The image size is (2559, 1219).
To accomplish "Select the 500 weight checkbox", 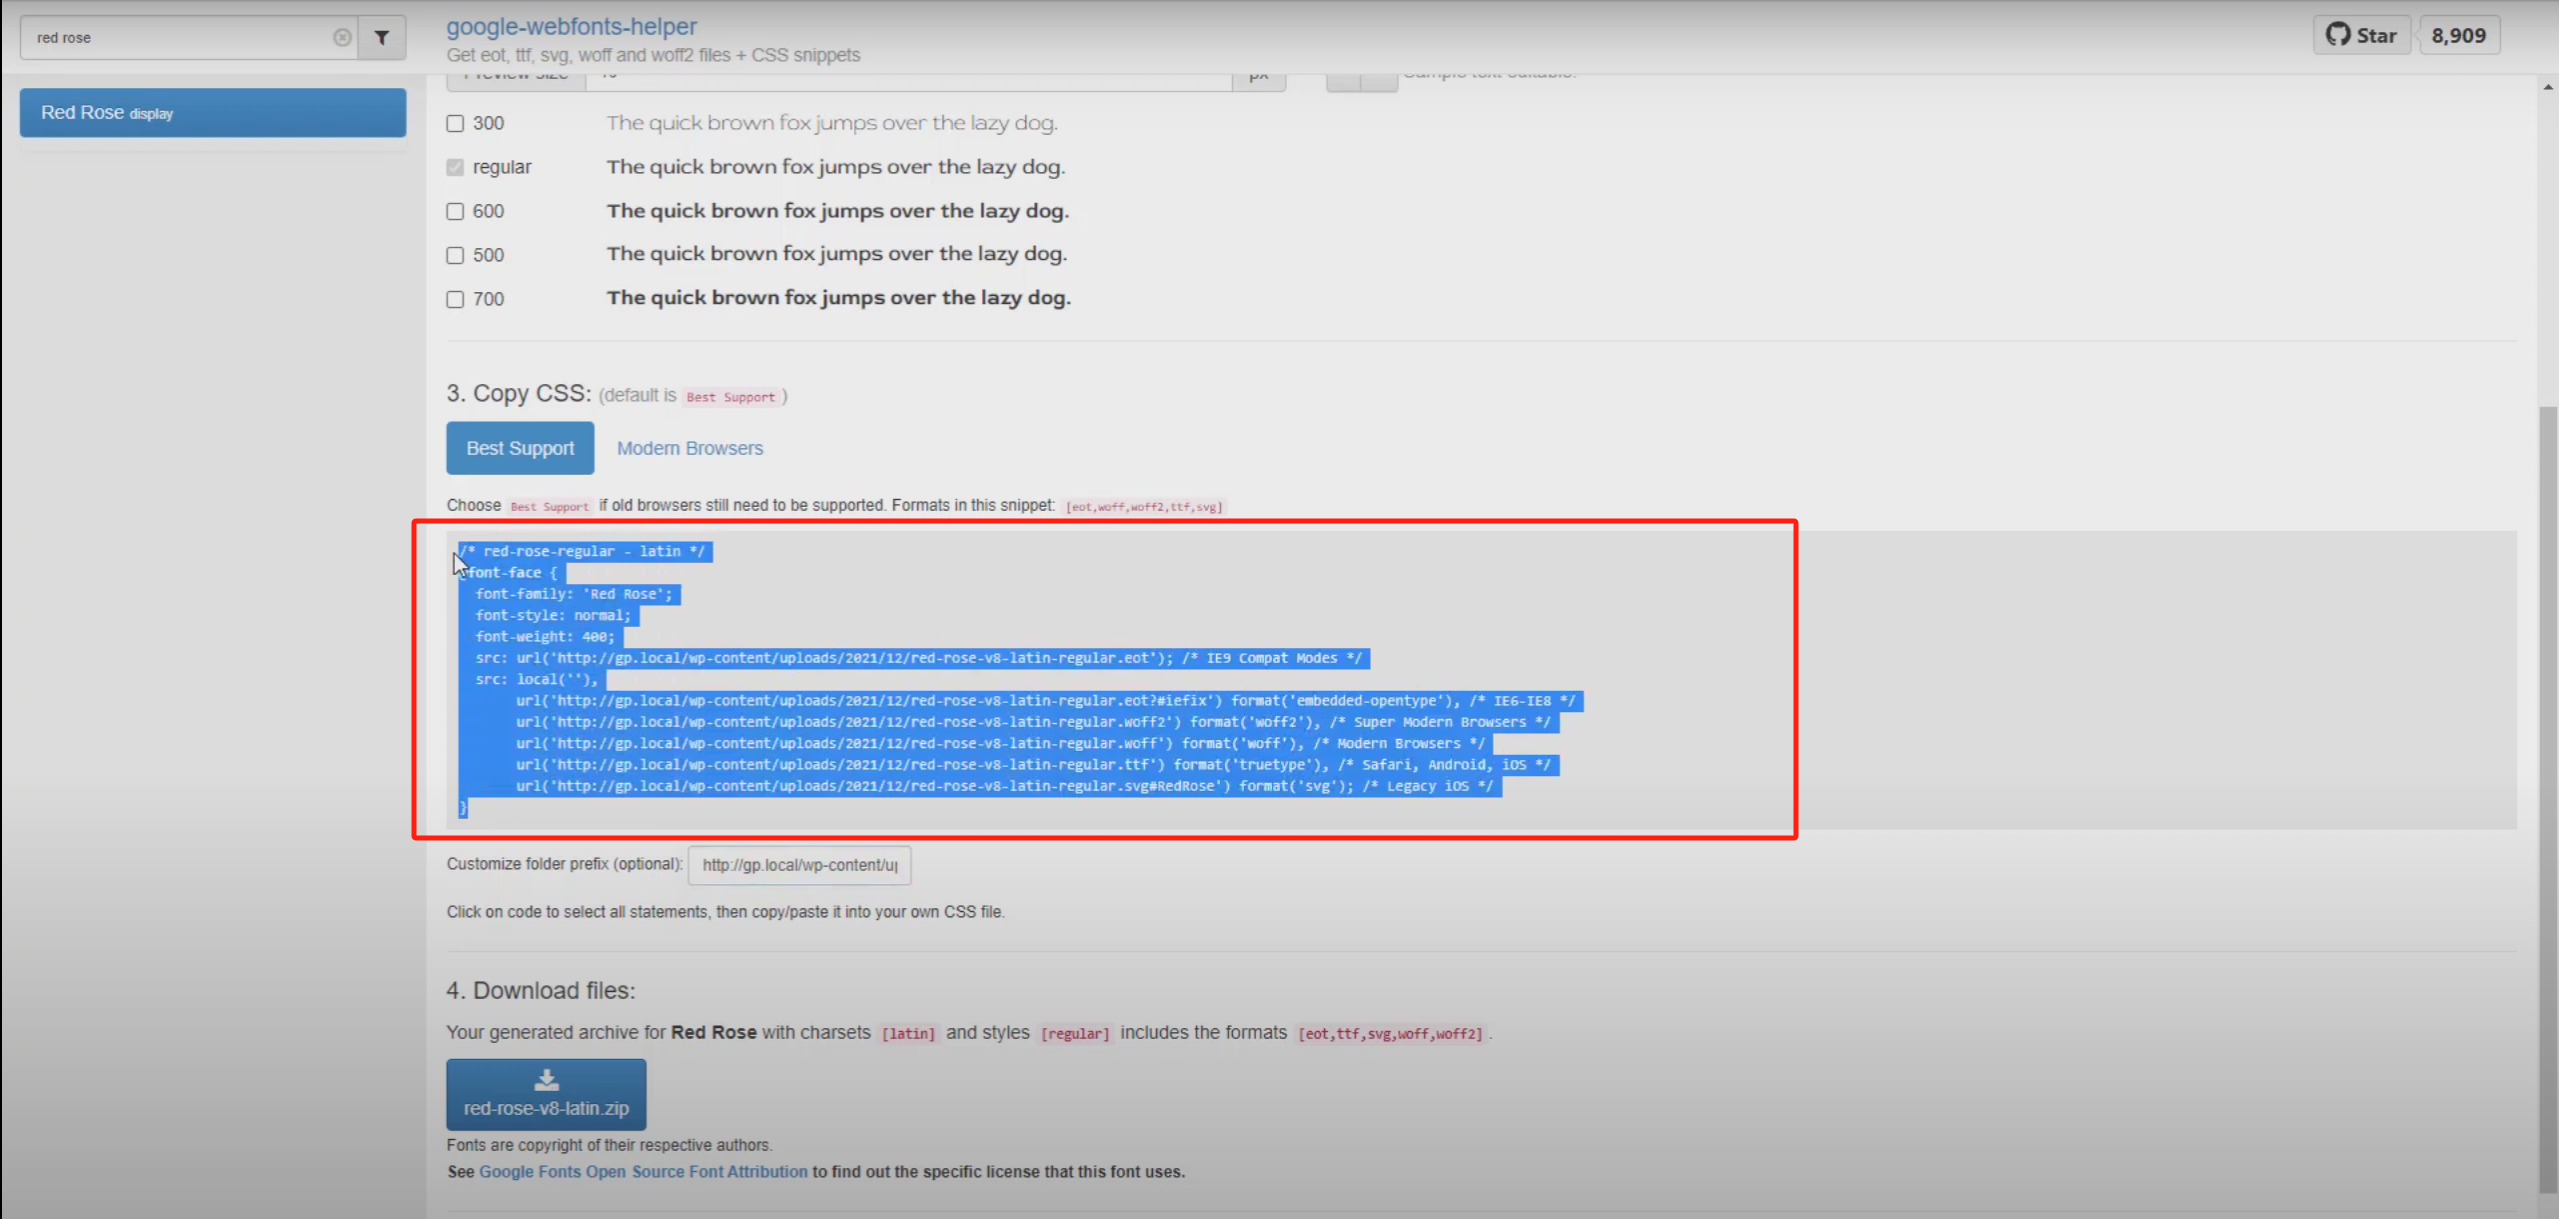I will [455, 255].
